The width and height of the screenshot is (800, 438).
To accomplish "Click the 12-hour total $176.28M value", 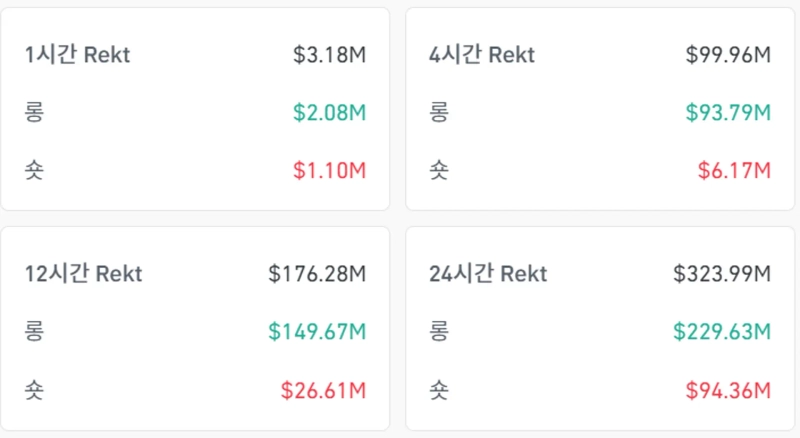I will [x=317, y=273].
